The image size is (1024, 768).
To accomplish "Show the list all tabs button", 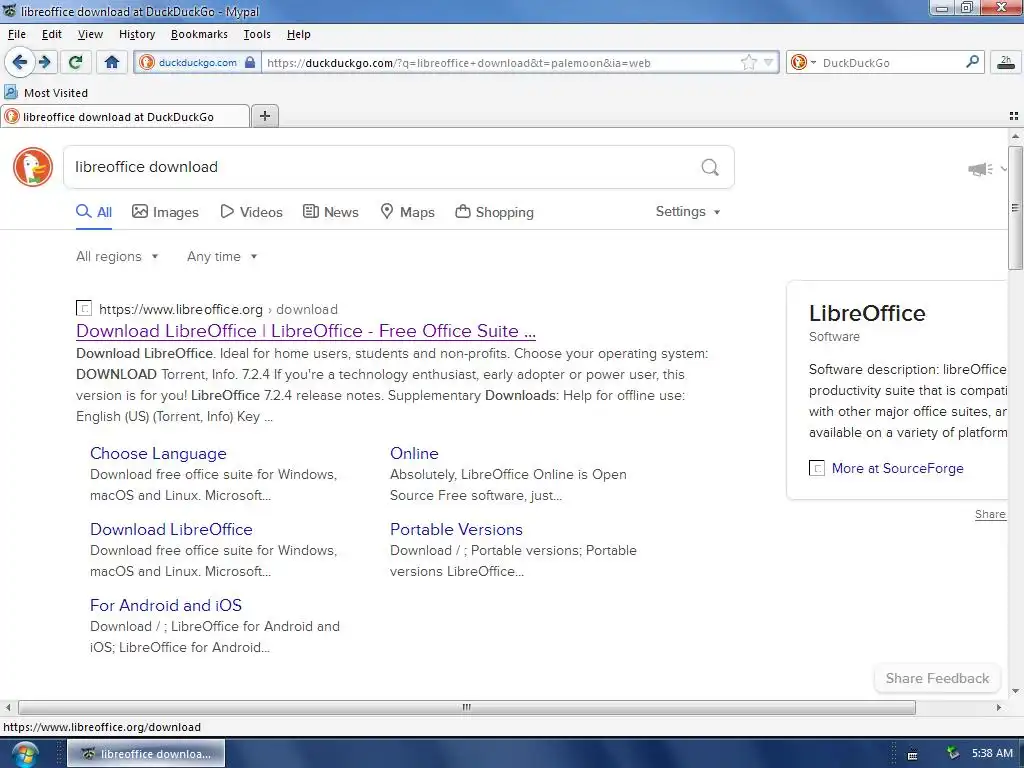I will pos(1014,116).
